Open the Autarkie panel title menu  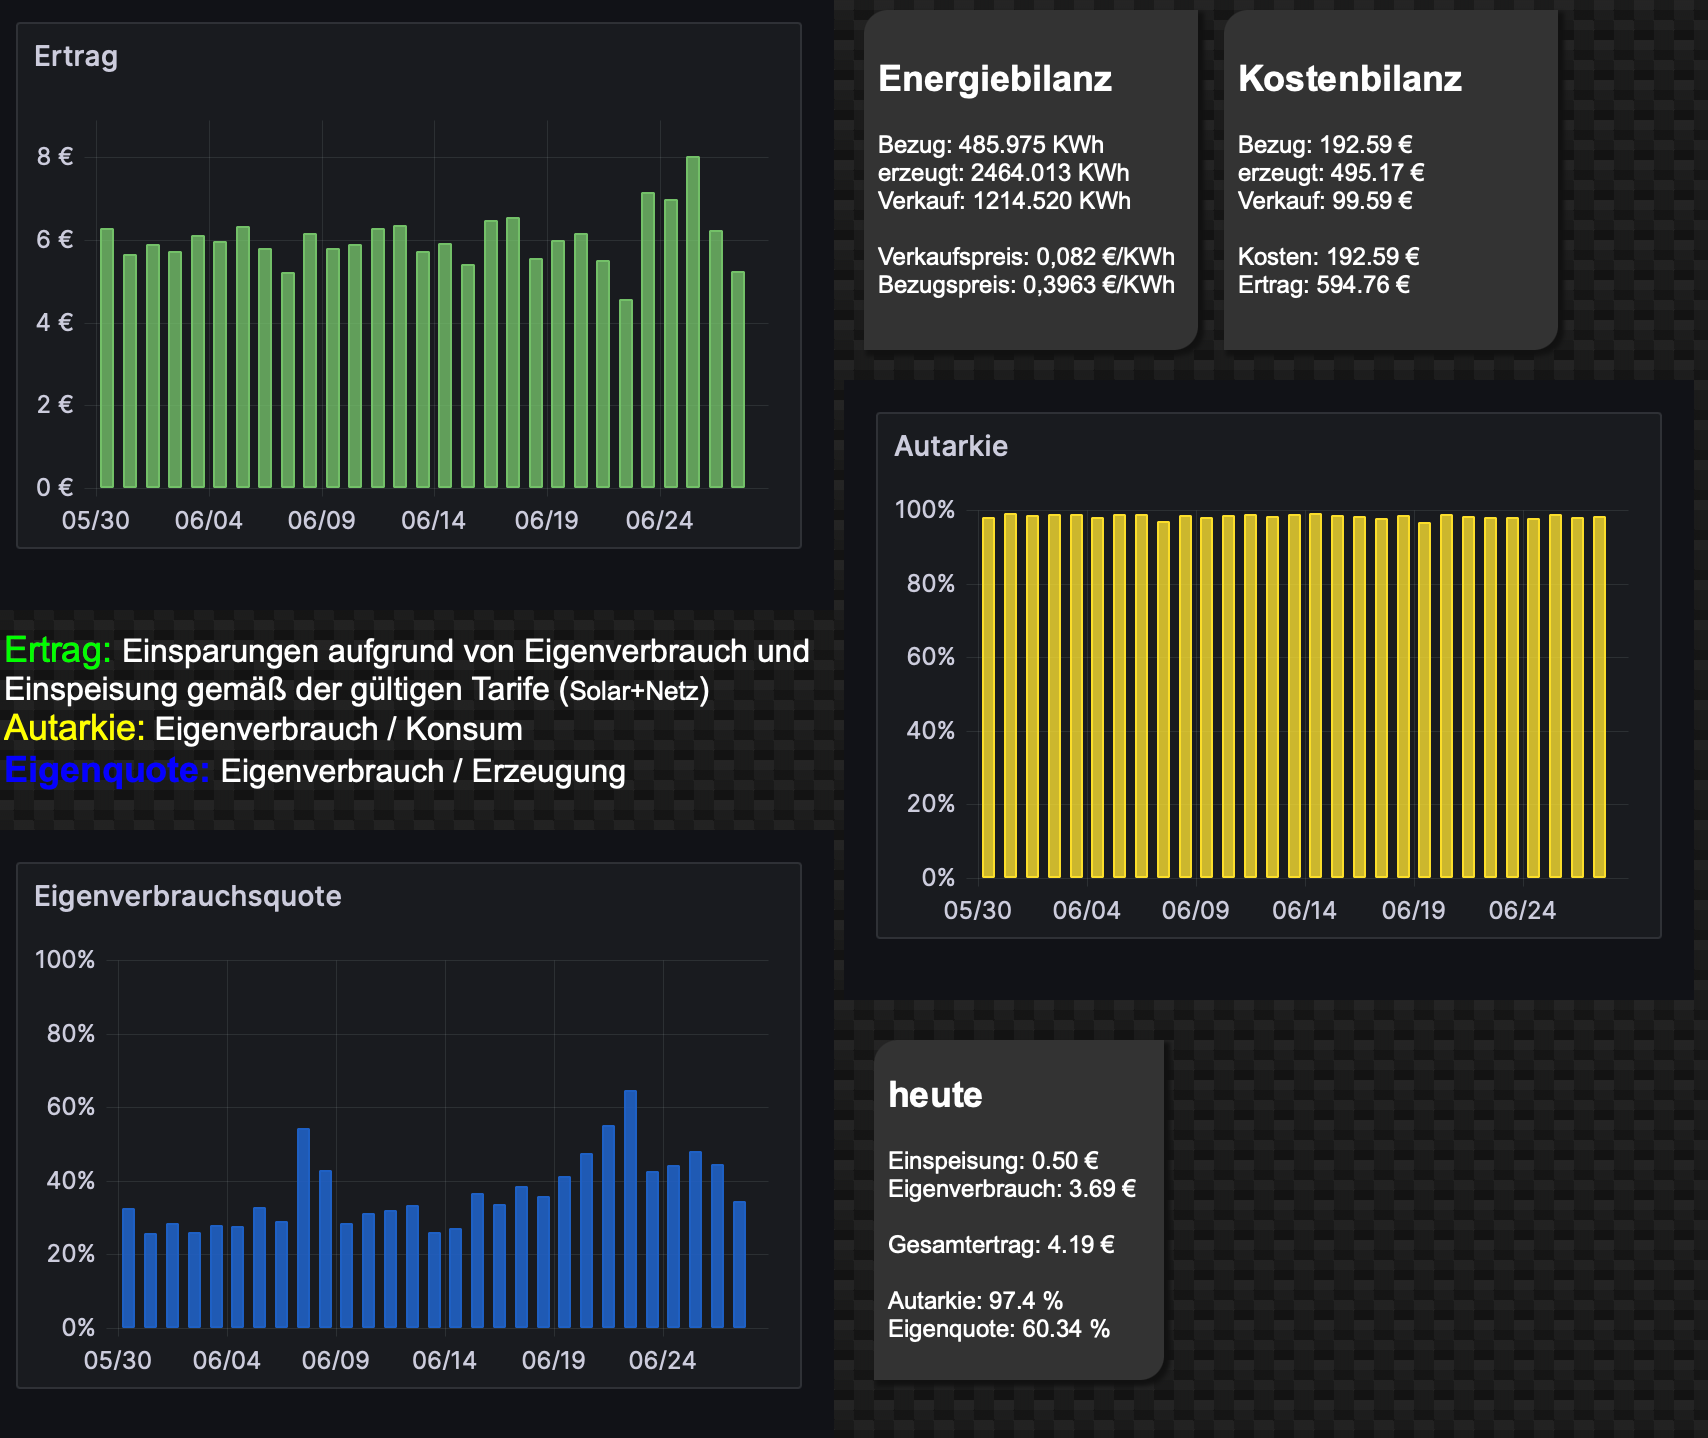pyautogui.click(x=950, y=446)
